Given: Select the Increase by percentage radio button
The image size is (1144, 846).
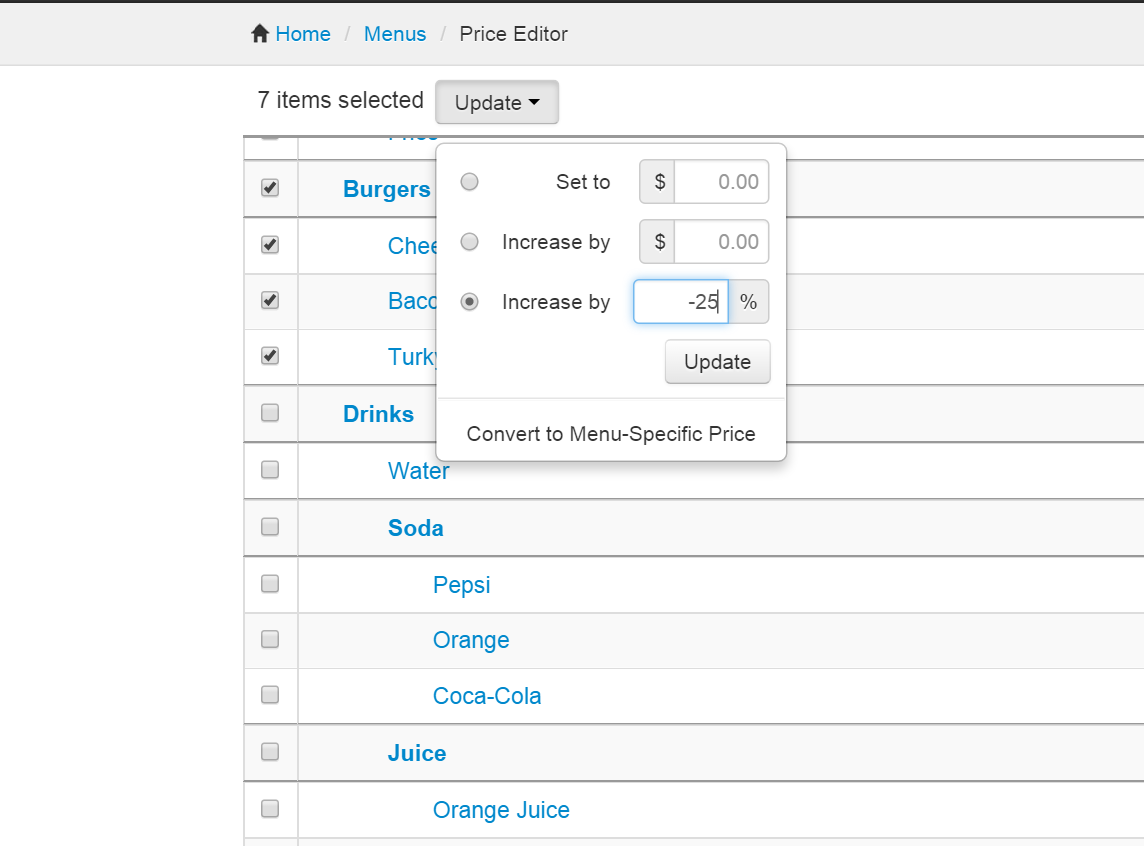Looking at the screenshot, I should point(469,301).
